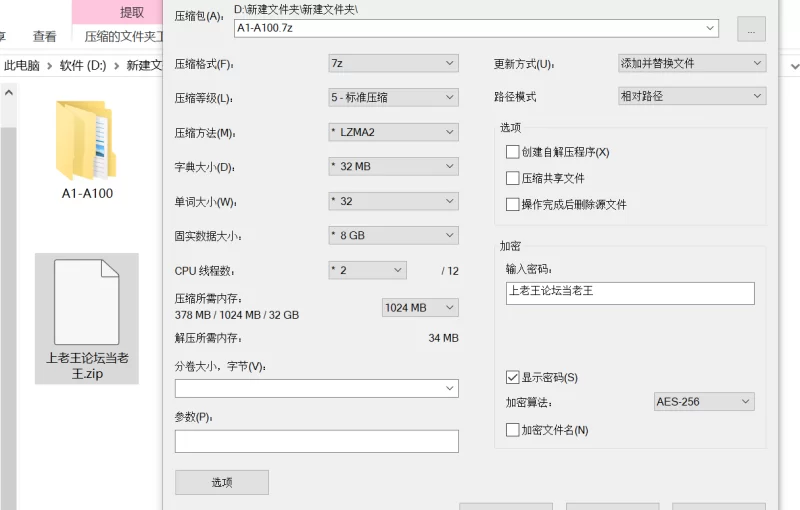Expand the 字典大小 32 MB dropdown

pos(393,166)
